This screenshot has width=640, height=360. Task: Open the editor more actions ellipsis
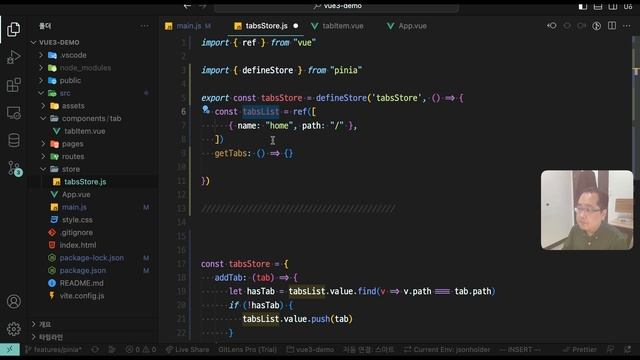point(627,26)
